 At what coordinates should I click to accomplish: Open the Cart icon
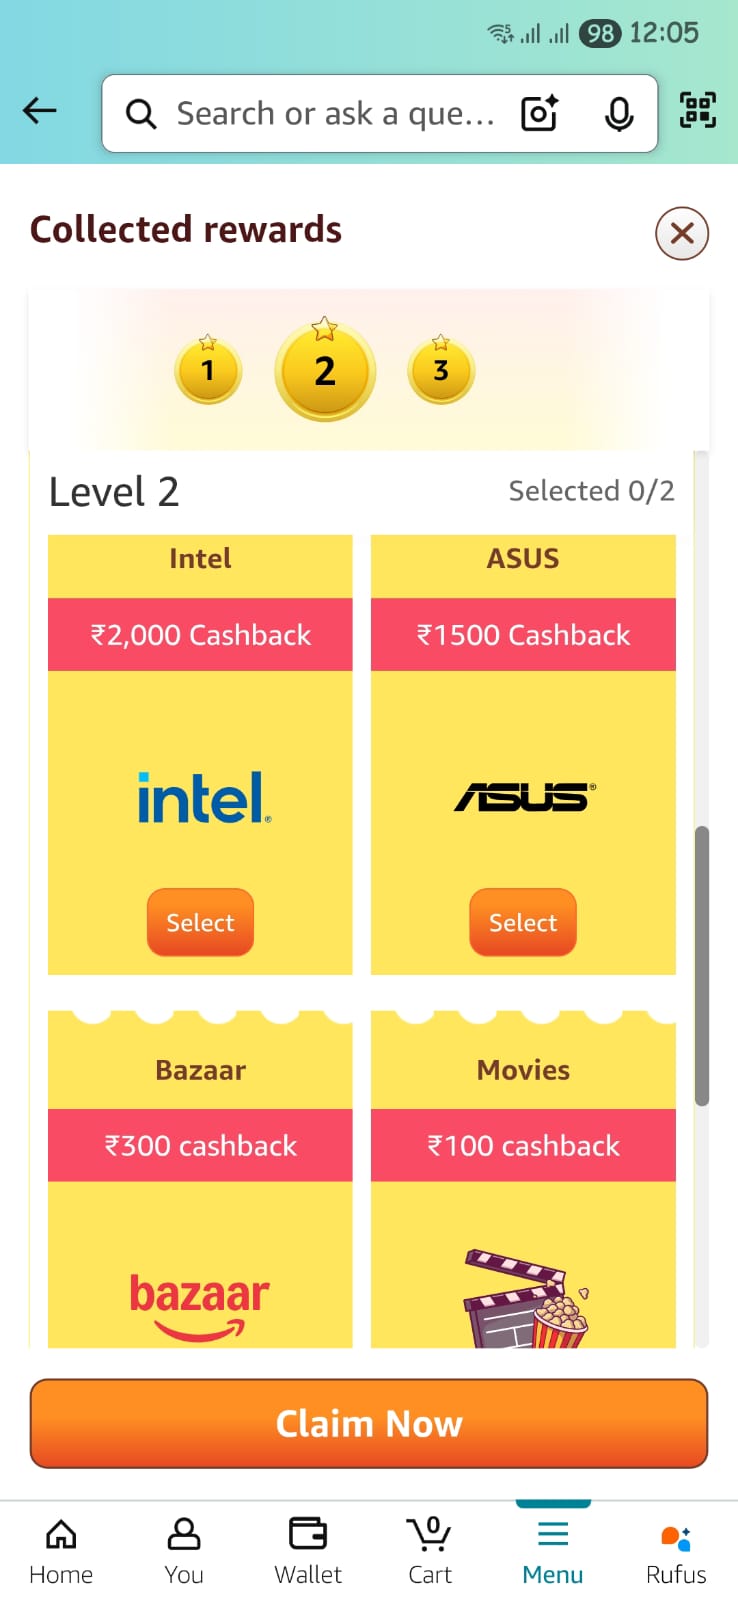430,1550
